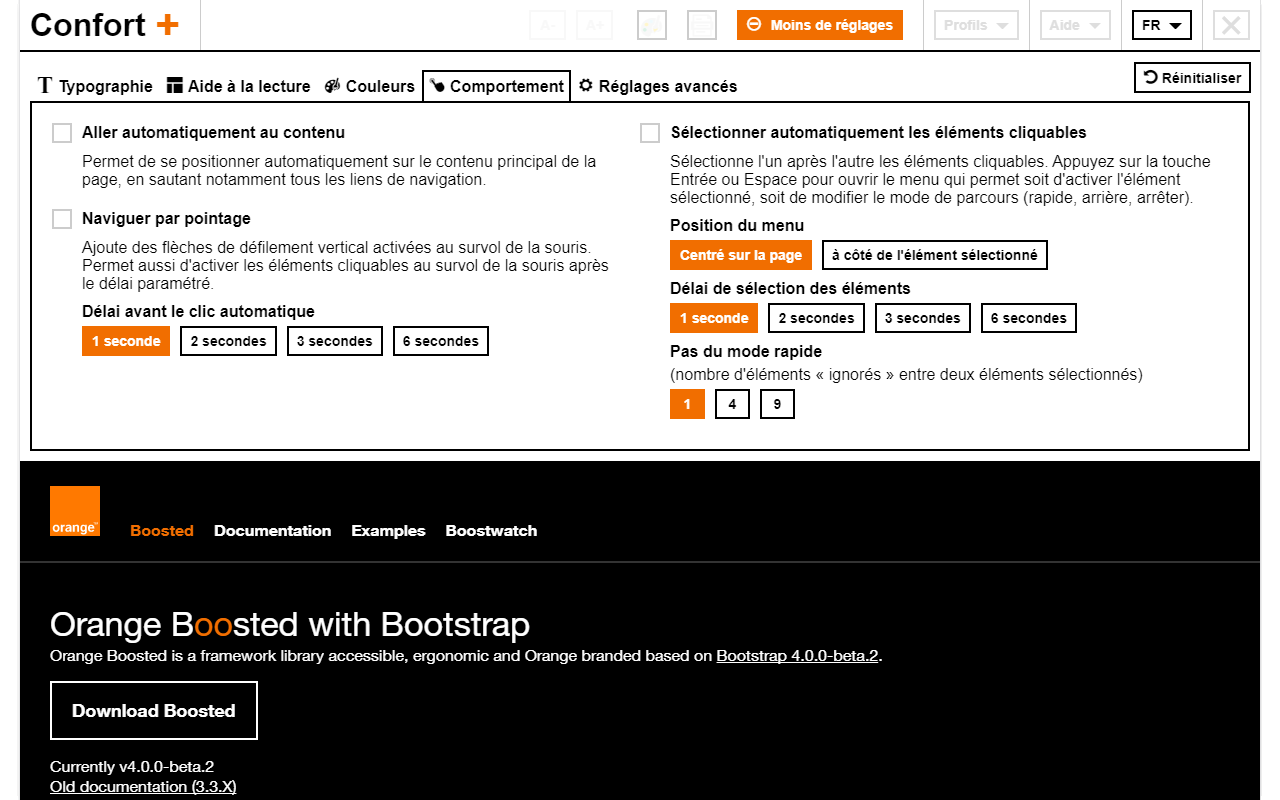
Task: Select 2 secondes for délai de sélection
Action: coord(817,318)
